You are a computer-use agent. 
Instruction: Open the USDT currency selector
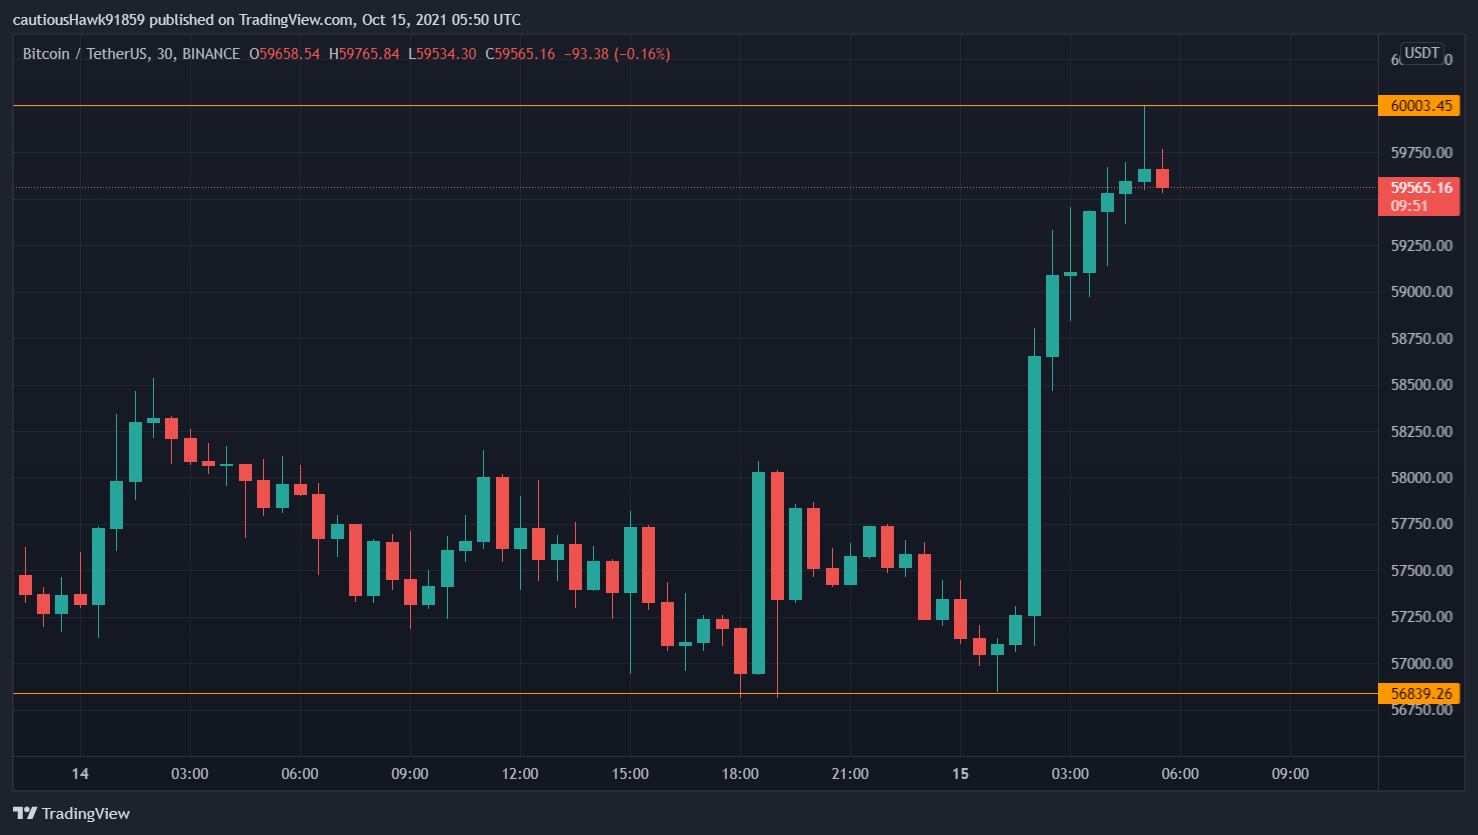coord(1421,53)
